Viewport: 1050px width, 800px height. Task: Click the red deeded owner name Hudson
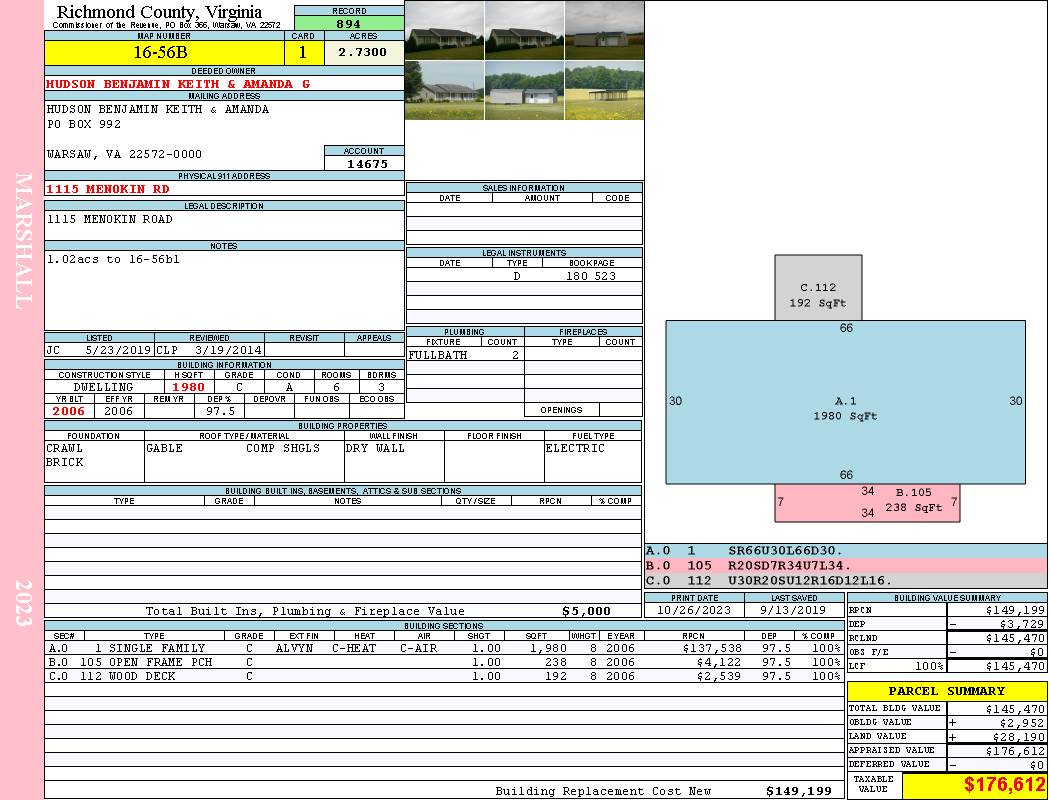click(178, 84)
